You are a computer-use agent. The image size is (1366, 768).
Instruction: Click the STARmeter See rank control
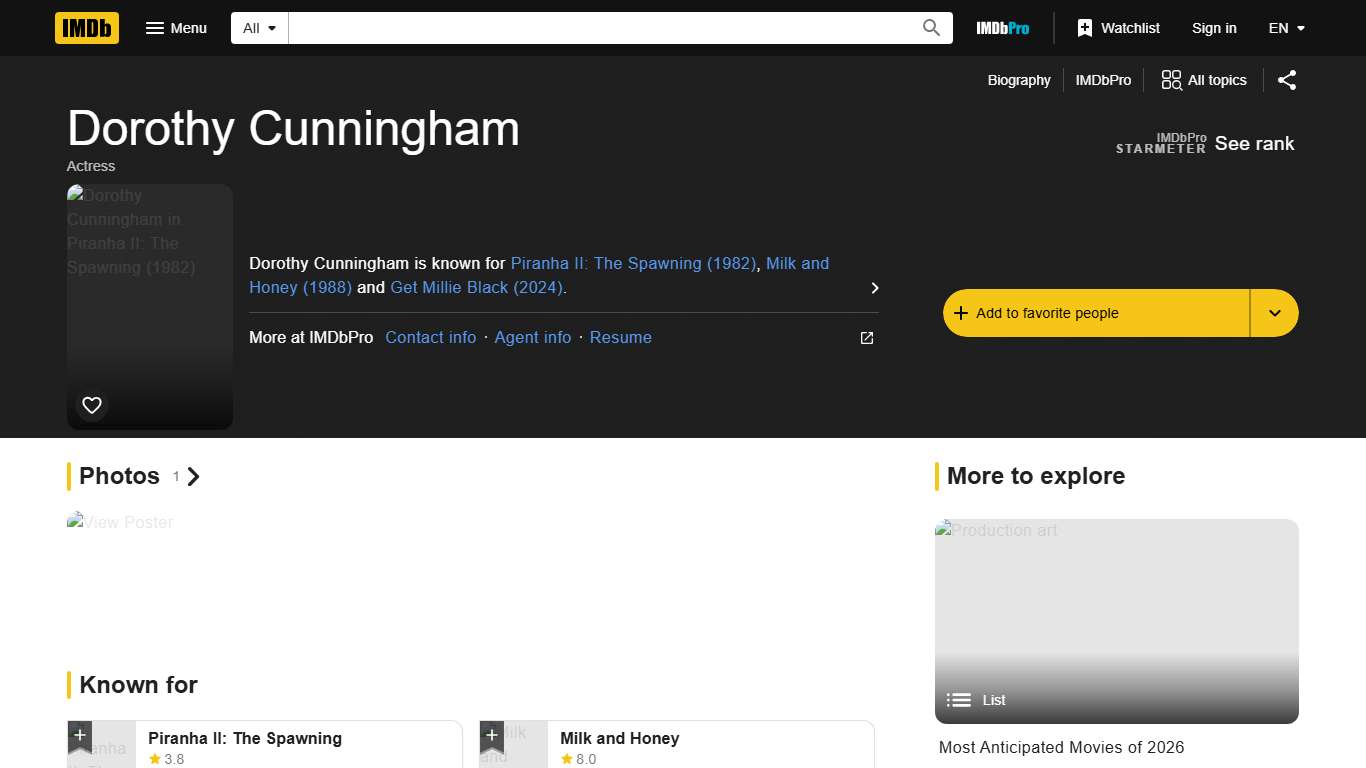click(x=1254, y=144)
